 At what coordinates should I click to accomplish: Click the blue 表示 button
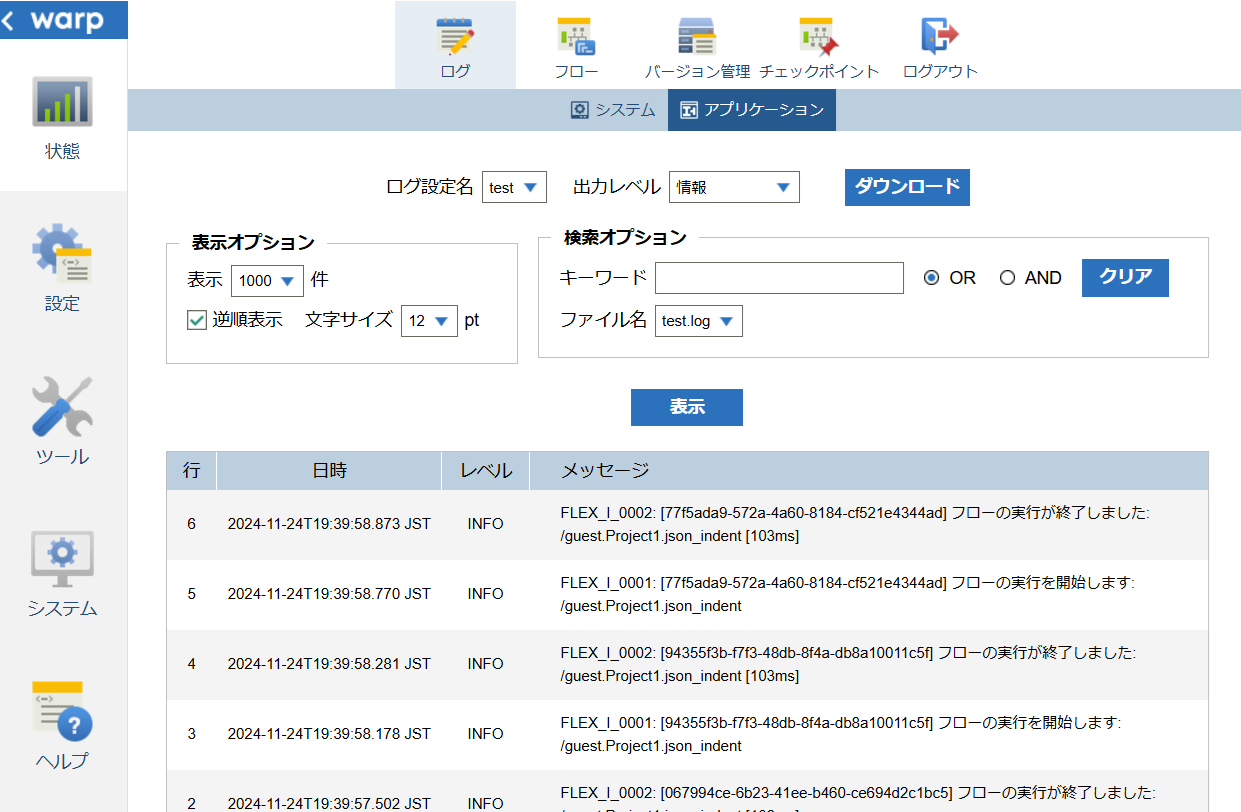(687, 407)
